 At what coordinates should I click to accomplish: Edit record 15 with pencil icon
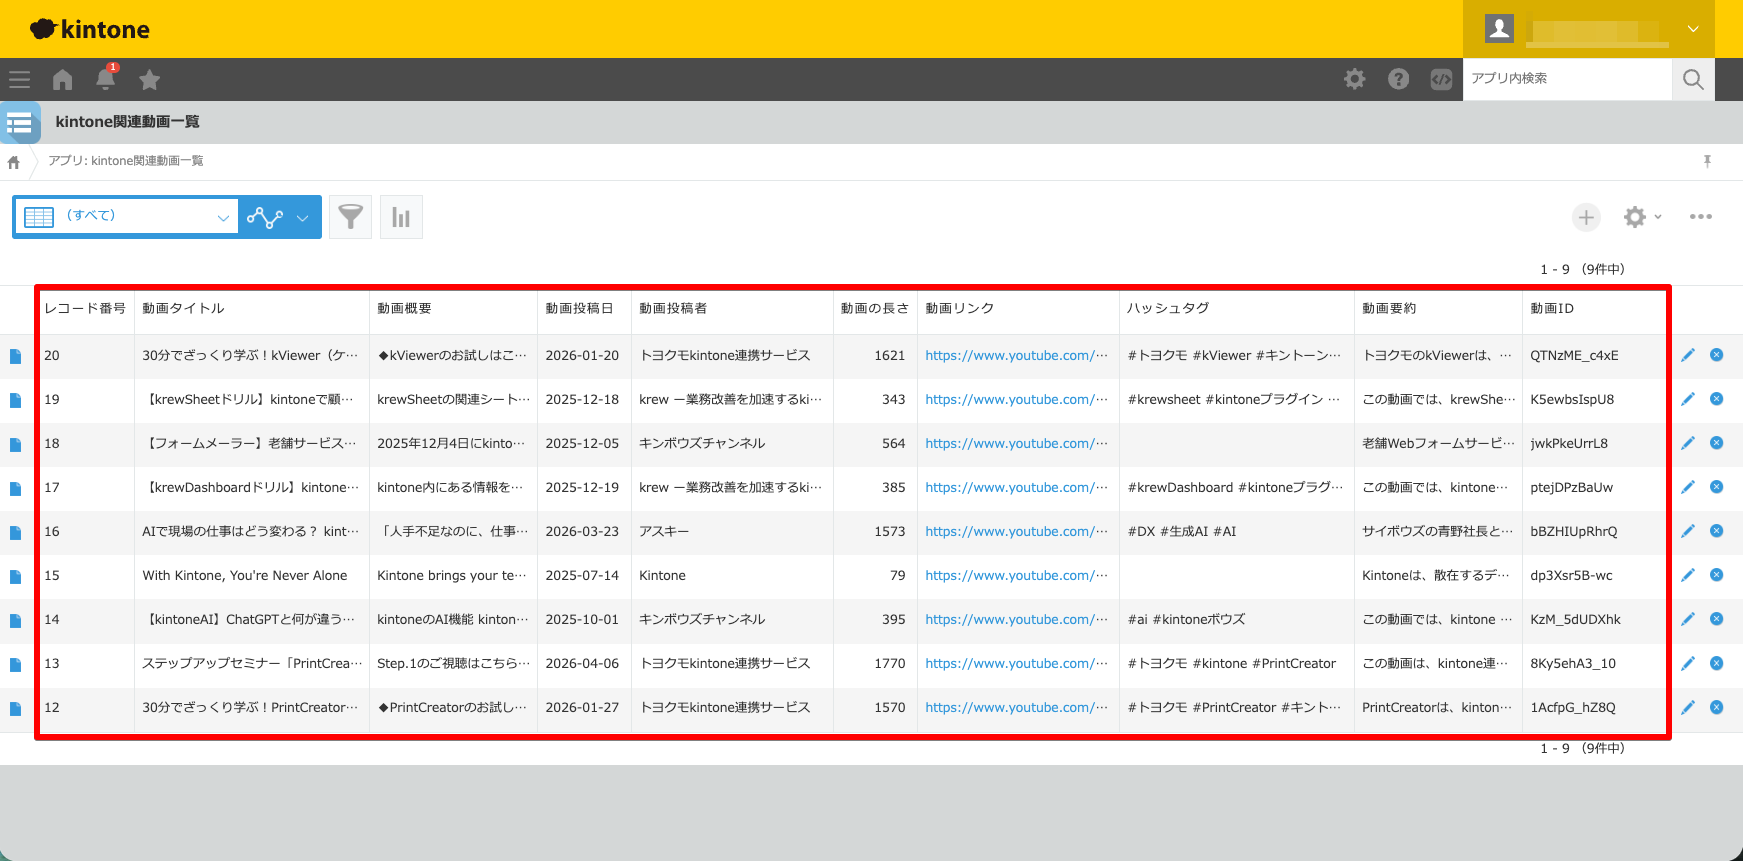point(1688,575)
